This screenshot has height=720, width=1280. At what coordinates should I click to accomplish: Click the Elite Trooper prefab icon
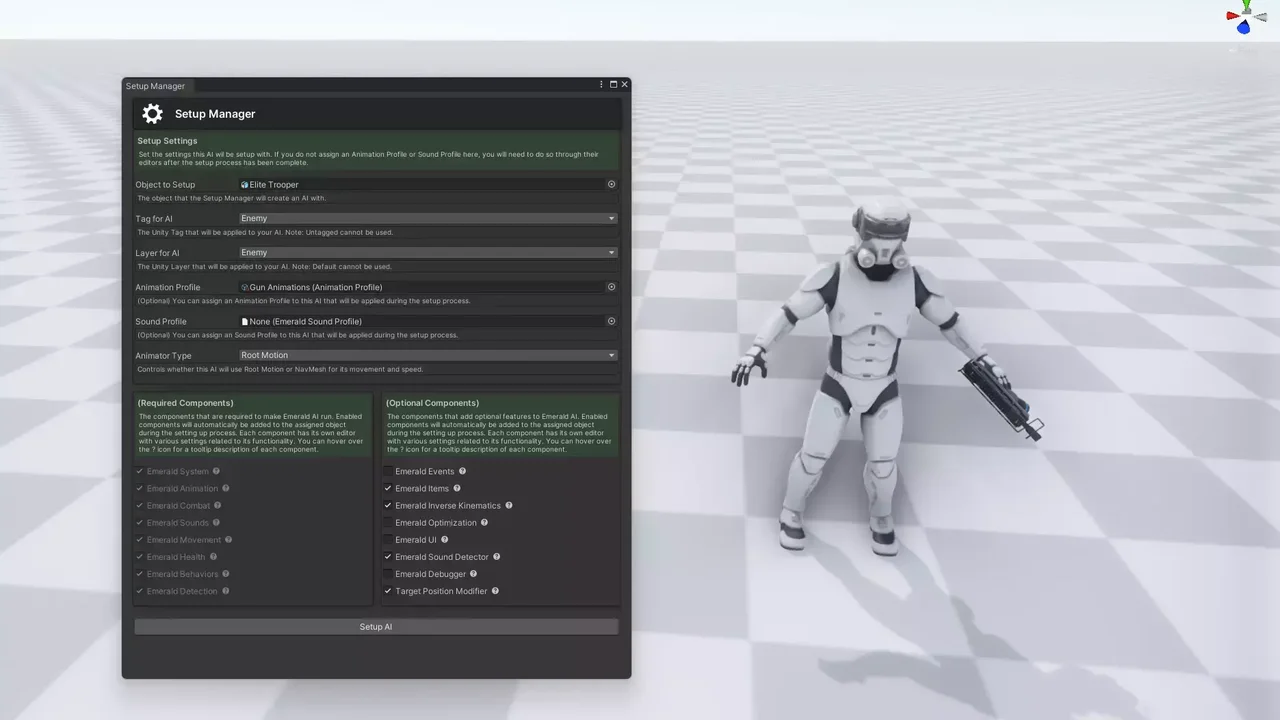click(x=244, y=184)
